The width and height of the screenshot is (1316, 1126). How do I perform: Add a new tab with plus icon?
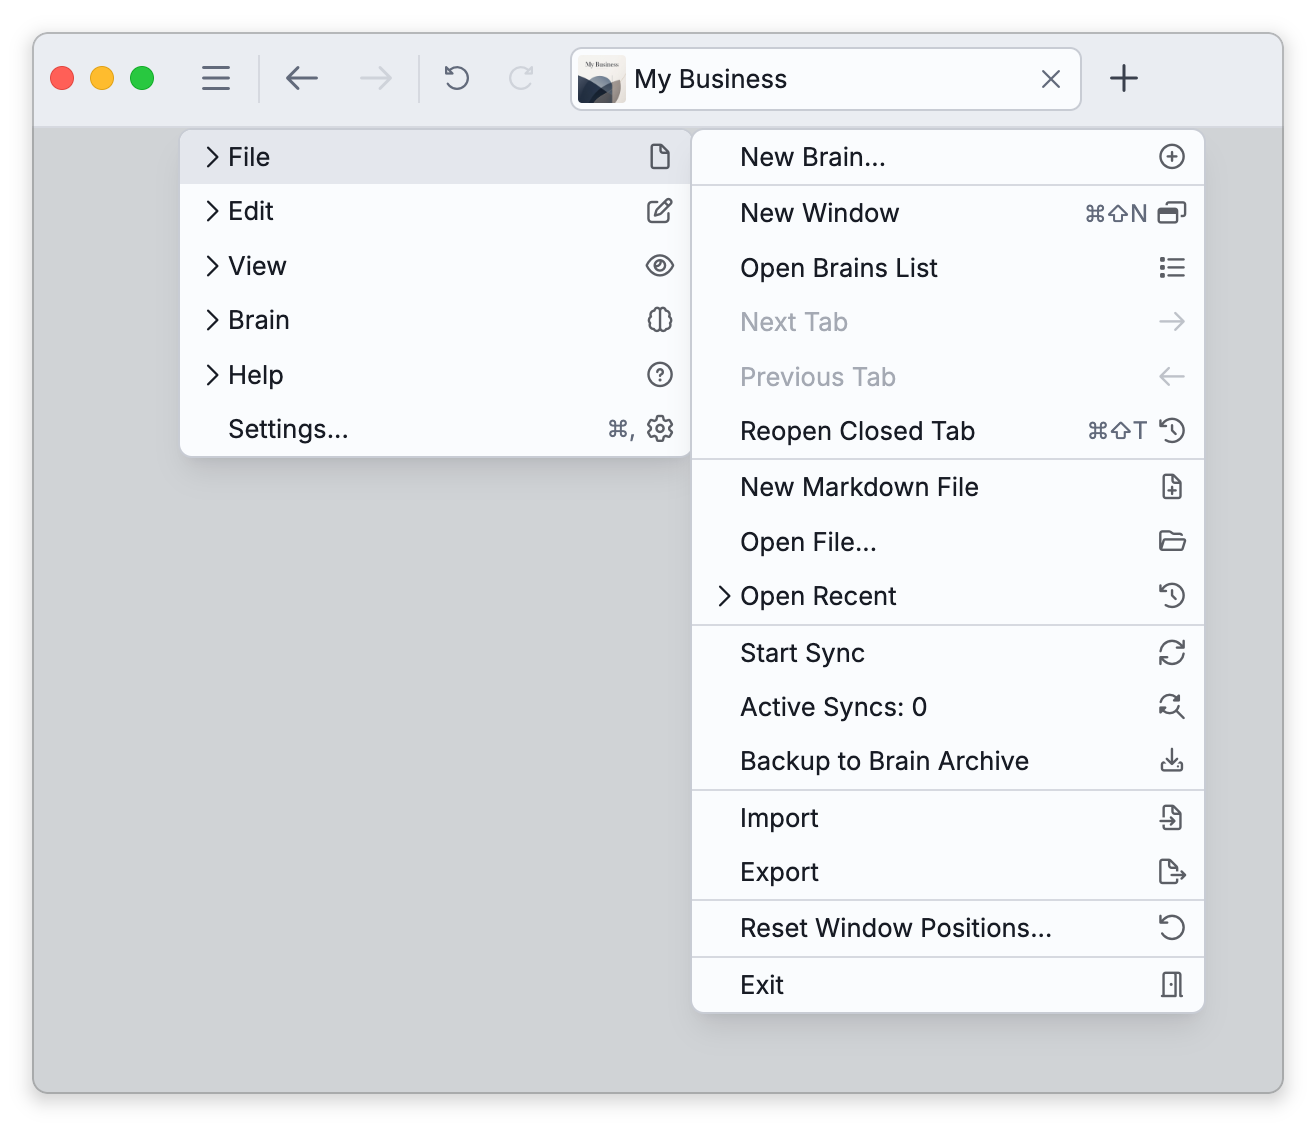click(1124, 78)
